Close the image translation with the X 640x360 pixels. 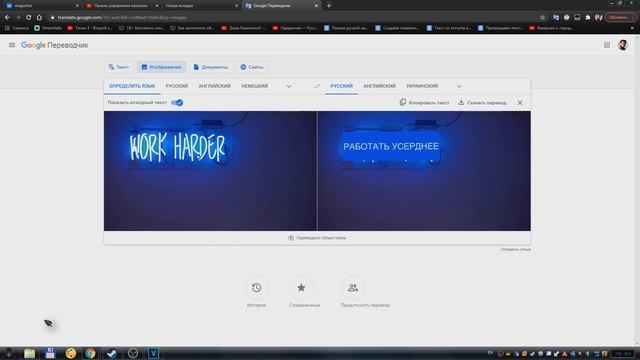[x=520, y=102]
